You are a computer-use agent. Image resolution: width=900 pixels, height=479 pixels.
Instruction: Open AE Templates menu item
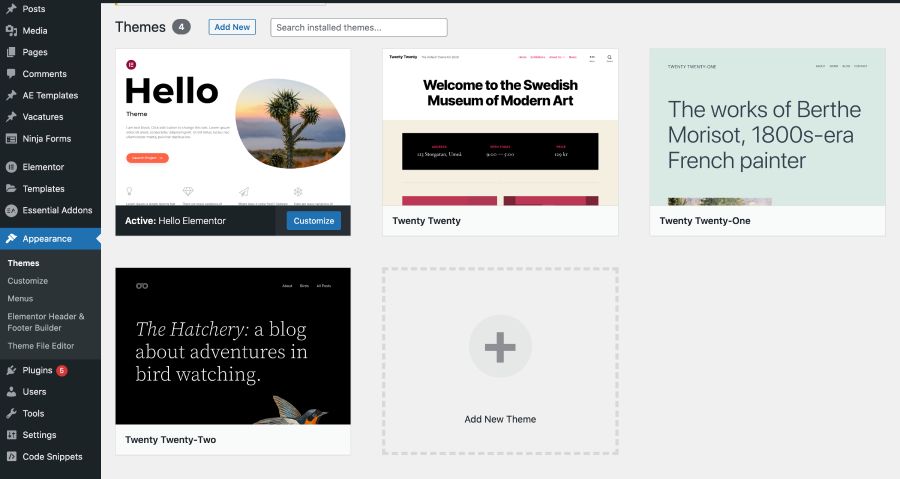(x=50, y=95)
